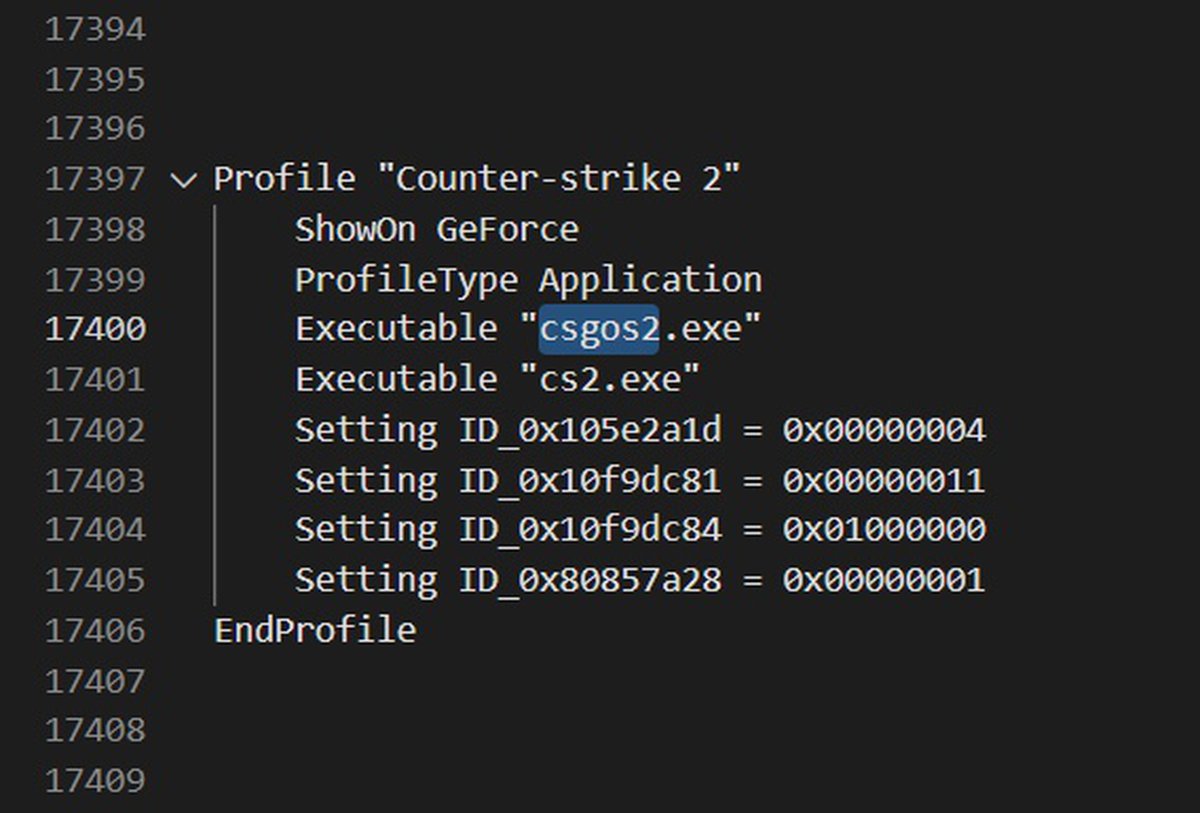
Task: Click the value 0x00000004
Action: tap(884, 430)
